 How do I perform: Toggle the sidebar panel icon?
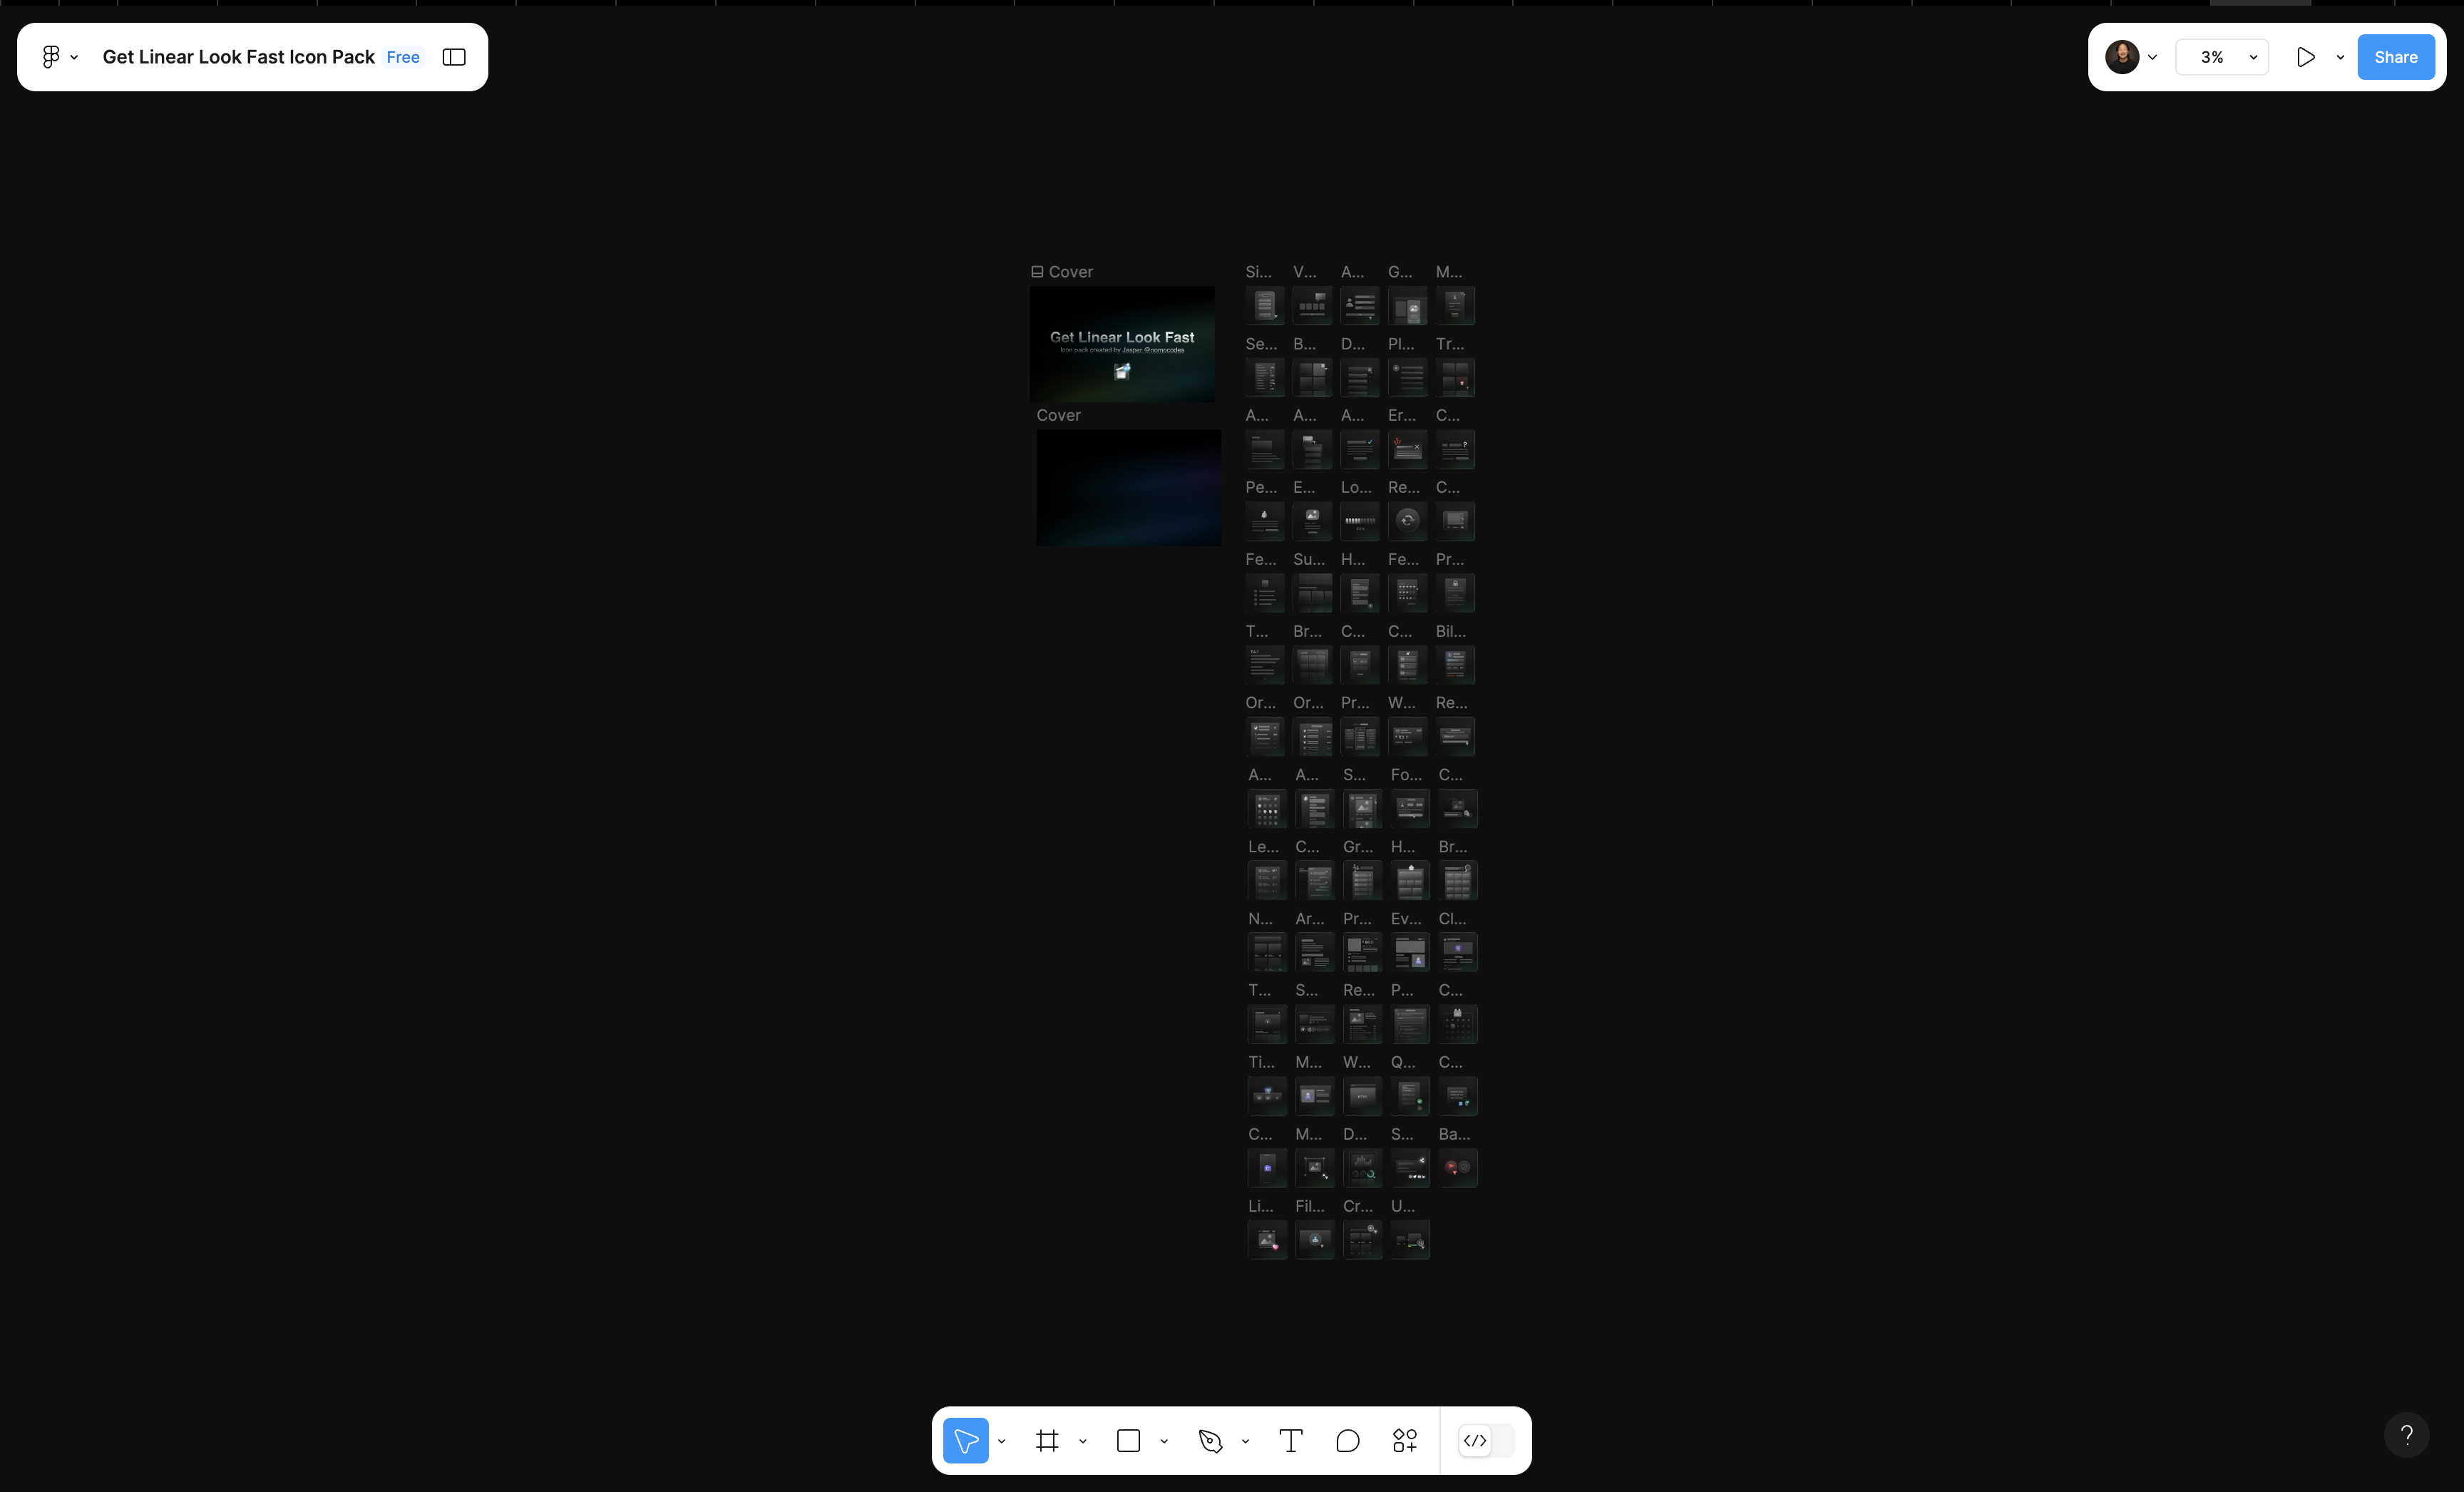(454, 57)
